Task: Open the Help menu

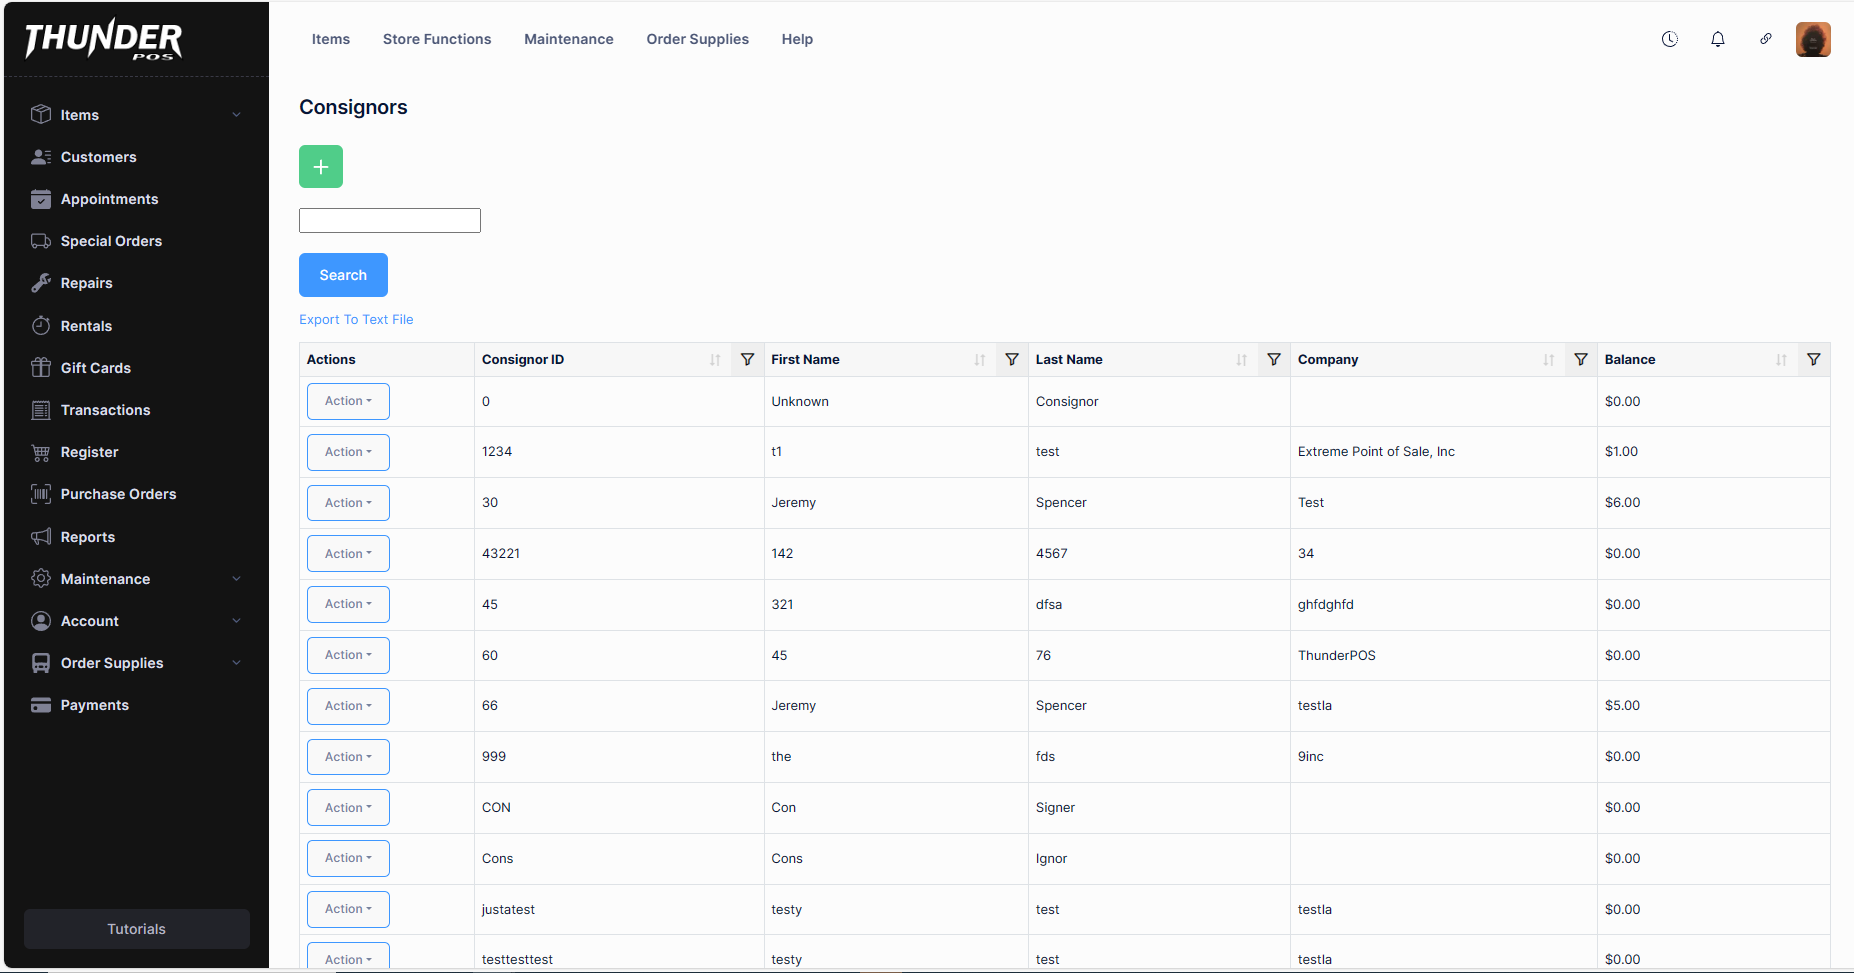Action: [x=797, y=39]
